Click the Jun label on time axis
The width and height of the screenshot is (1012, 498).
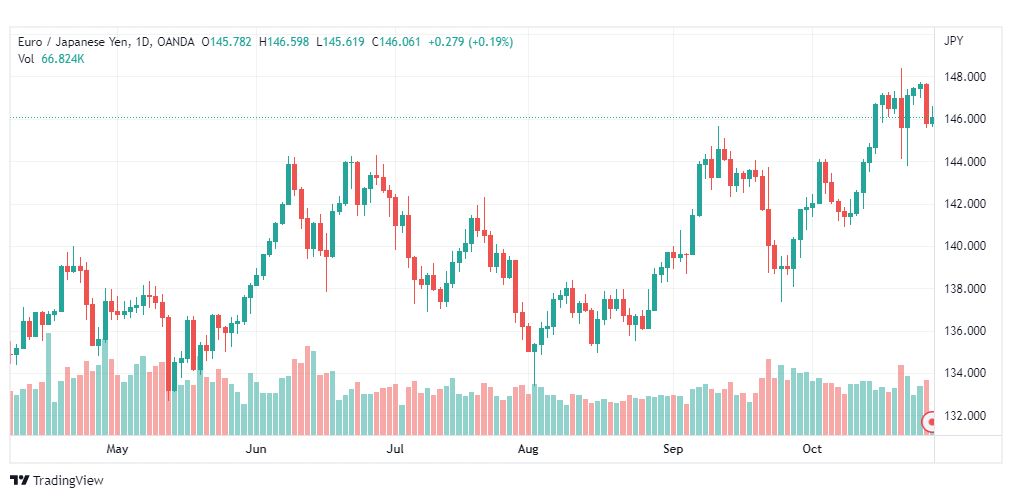click(x=257, y=449)
